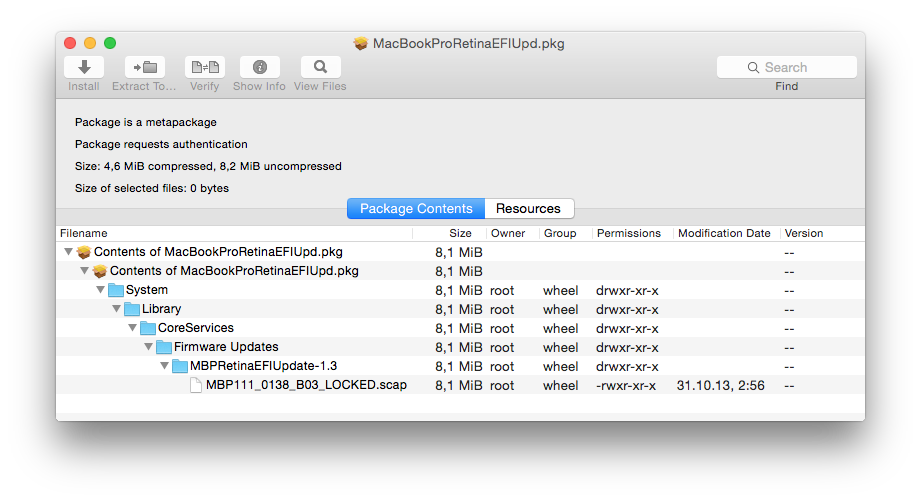The width and height of the screenshot is (921, 501).
Task: Open the Show Info icon
Action: (x=260, y=67)
